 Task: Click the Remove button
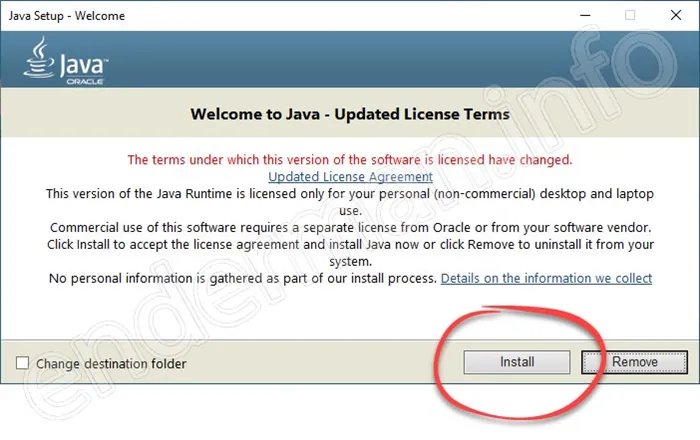pos(634,362)
